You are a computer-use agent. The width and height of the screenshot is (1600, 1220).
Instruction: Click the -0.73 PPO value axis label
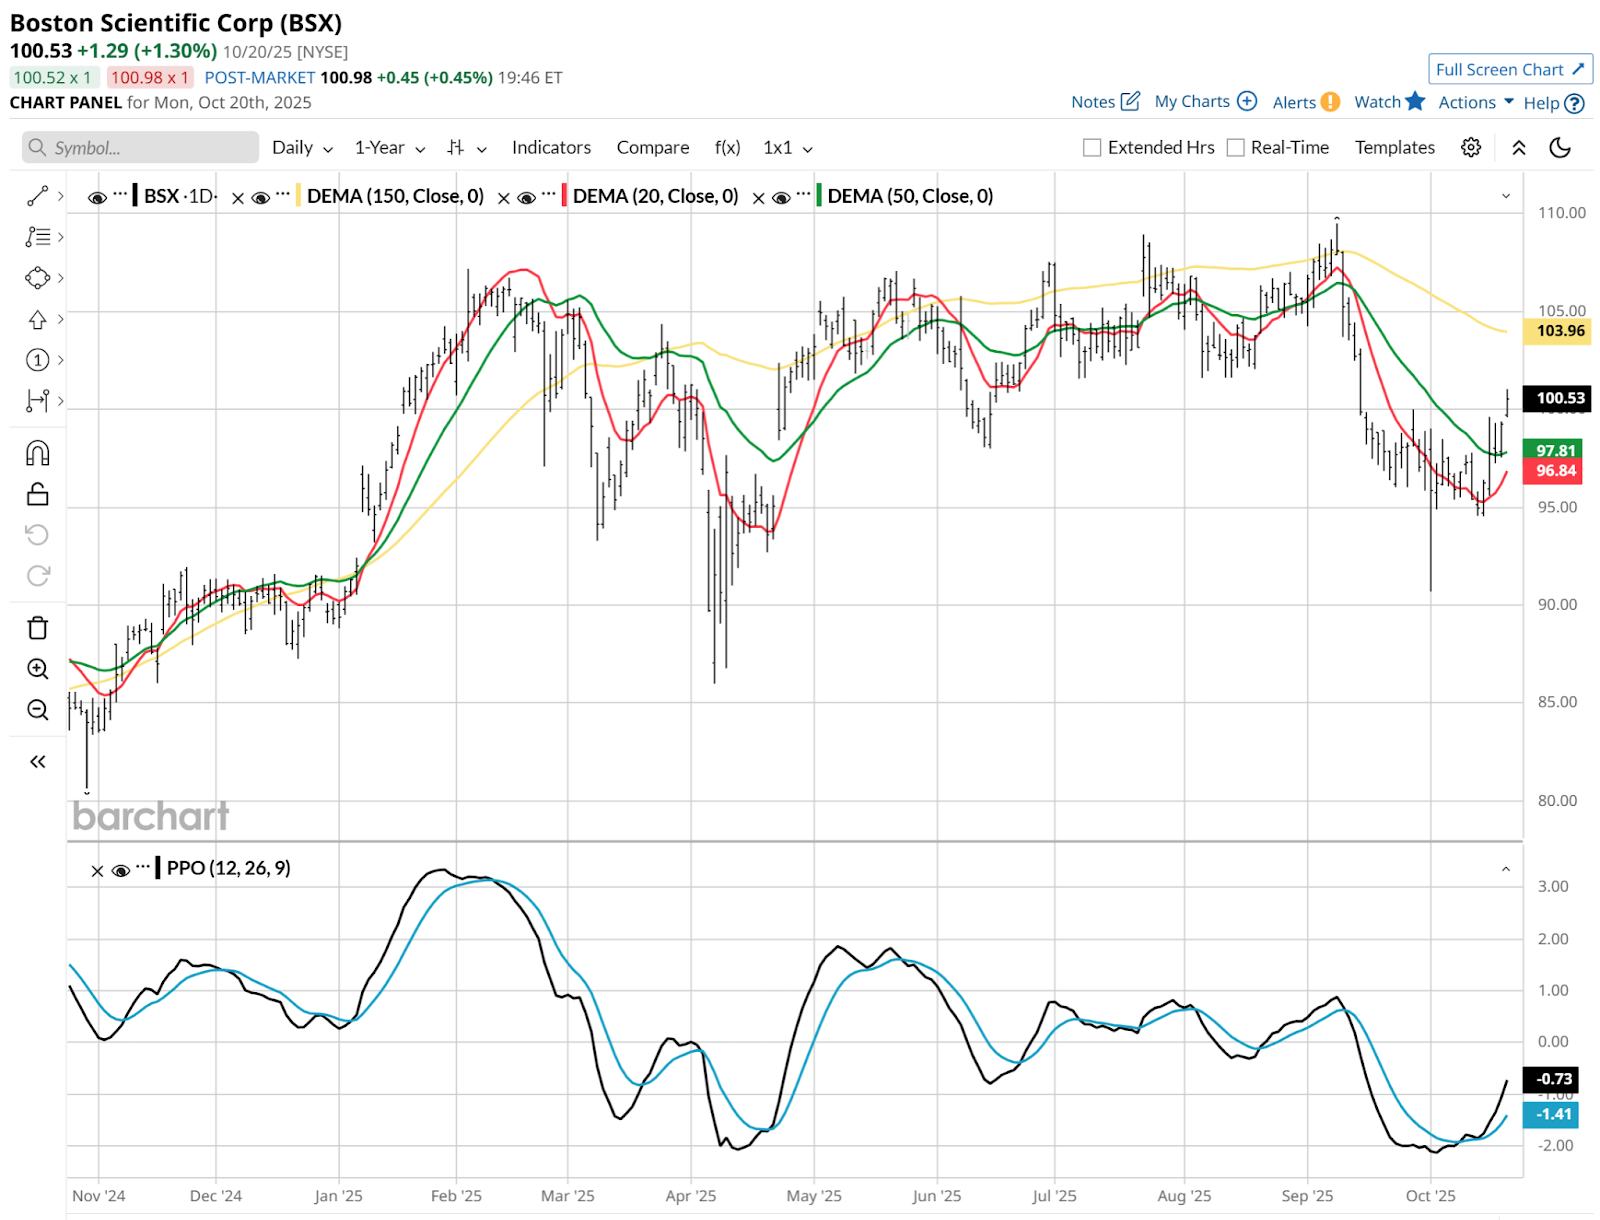(1550, 1079)
